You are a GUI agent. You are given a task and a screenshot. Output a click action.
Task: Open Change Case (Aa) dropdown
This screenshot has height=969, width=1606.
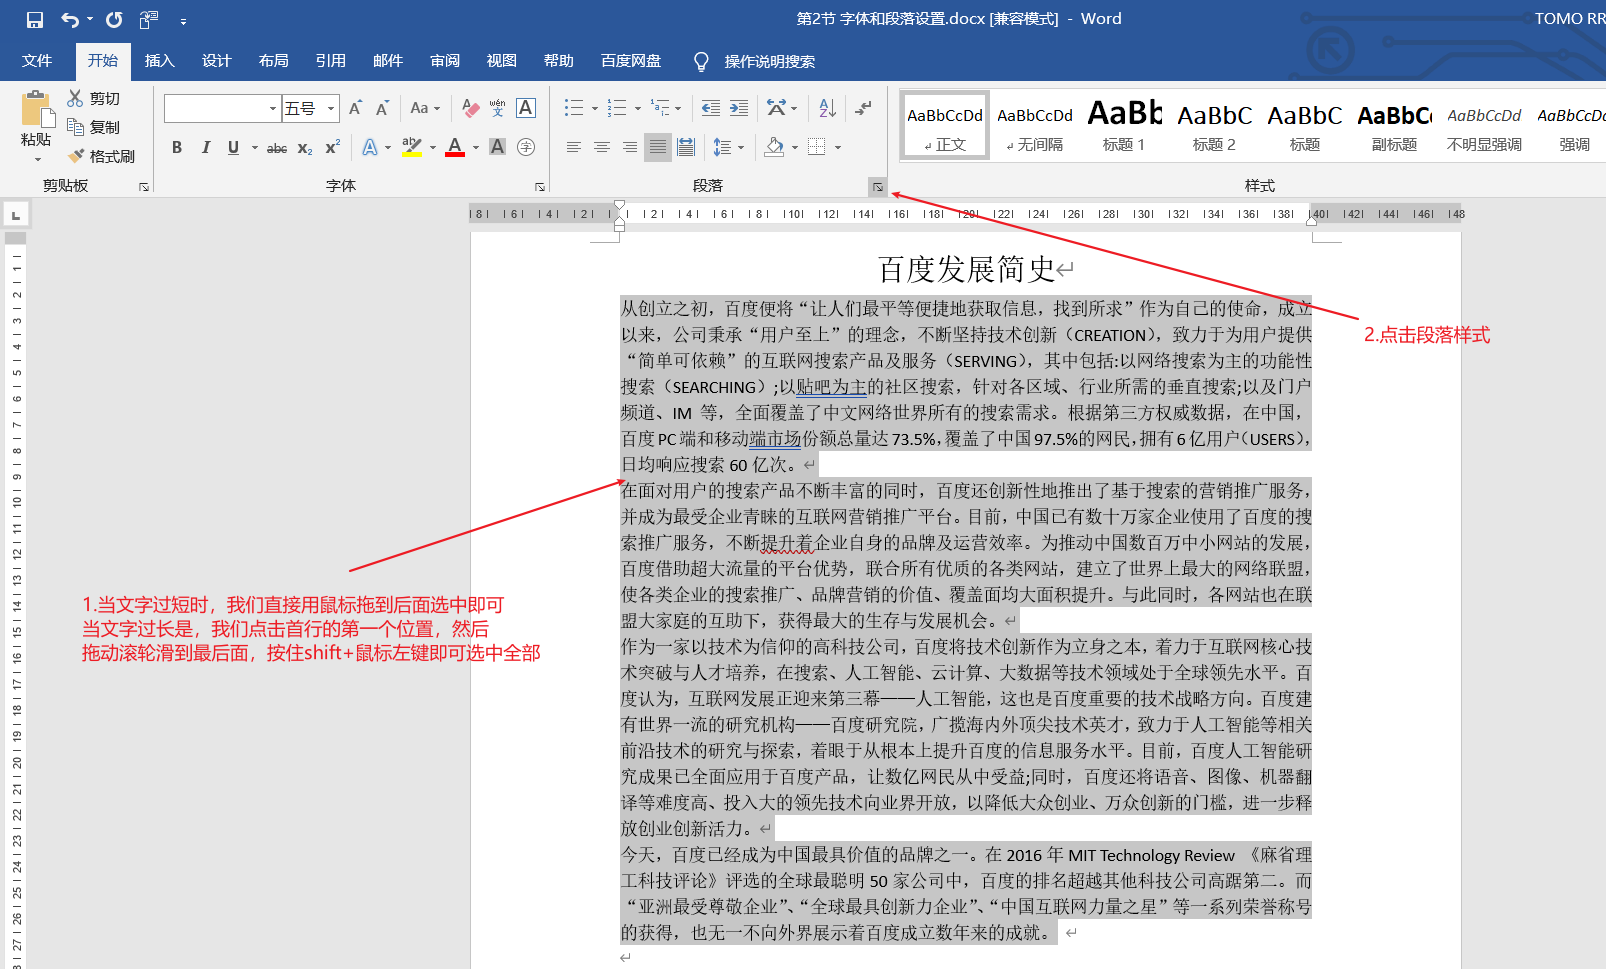coord(425,108)
